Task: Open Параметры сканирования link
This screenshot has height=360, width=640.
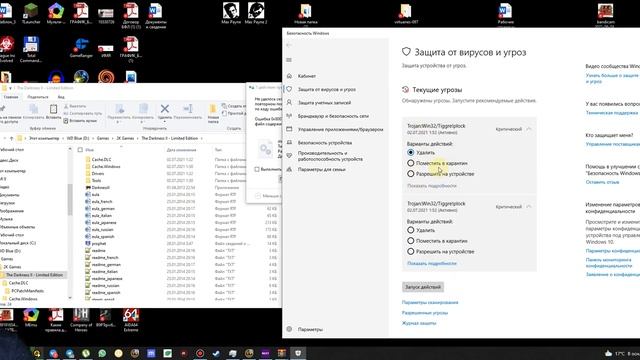Action: [x=430, y=302]
